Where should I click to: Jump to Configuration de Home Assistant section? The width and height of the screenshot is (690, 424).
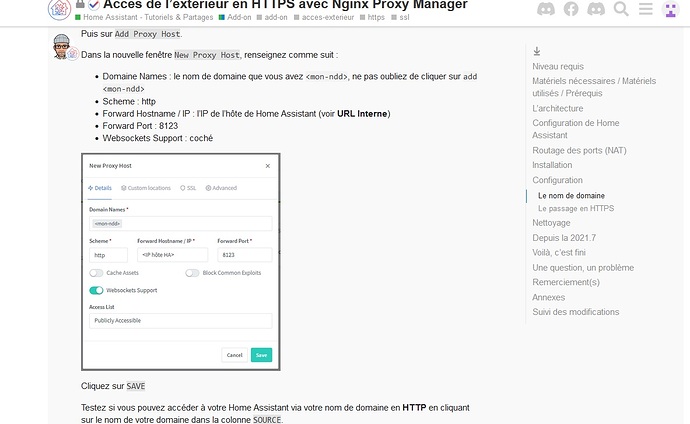[x=576, y=129]
